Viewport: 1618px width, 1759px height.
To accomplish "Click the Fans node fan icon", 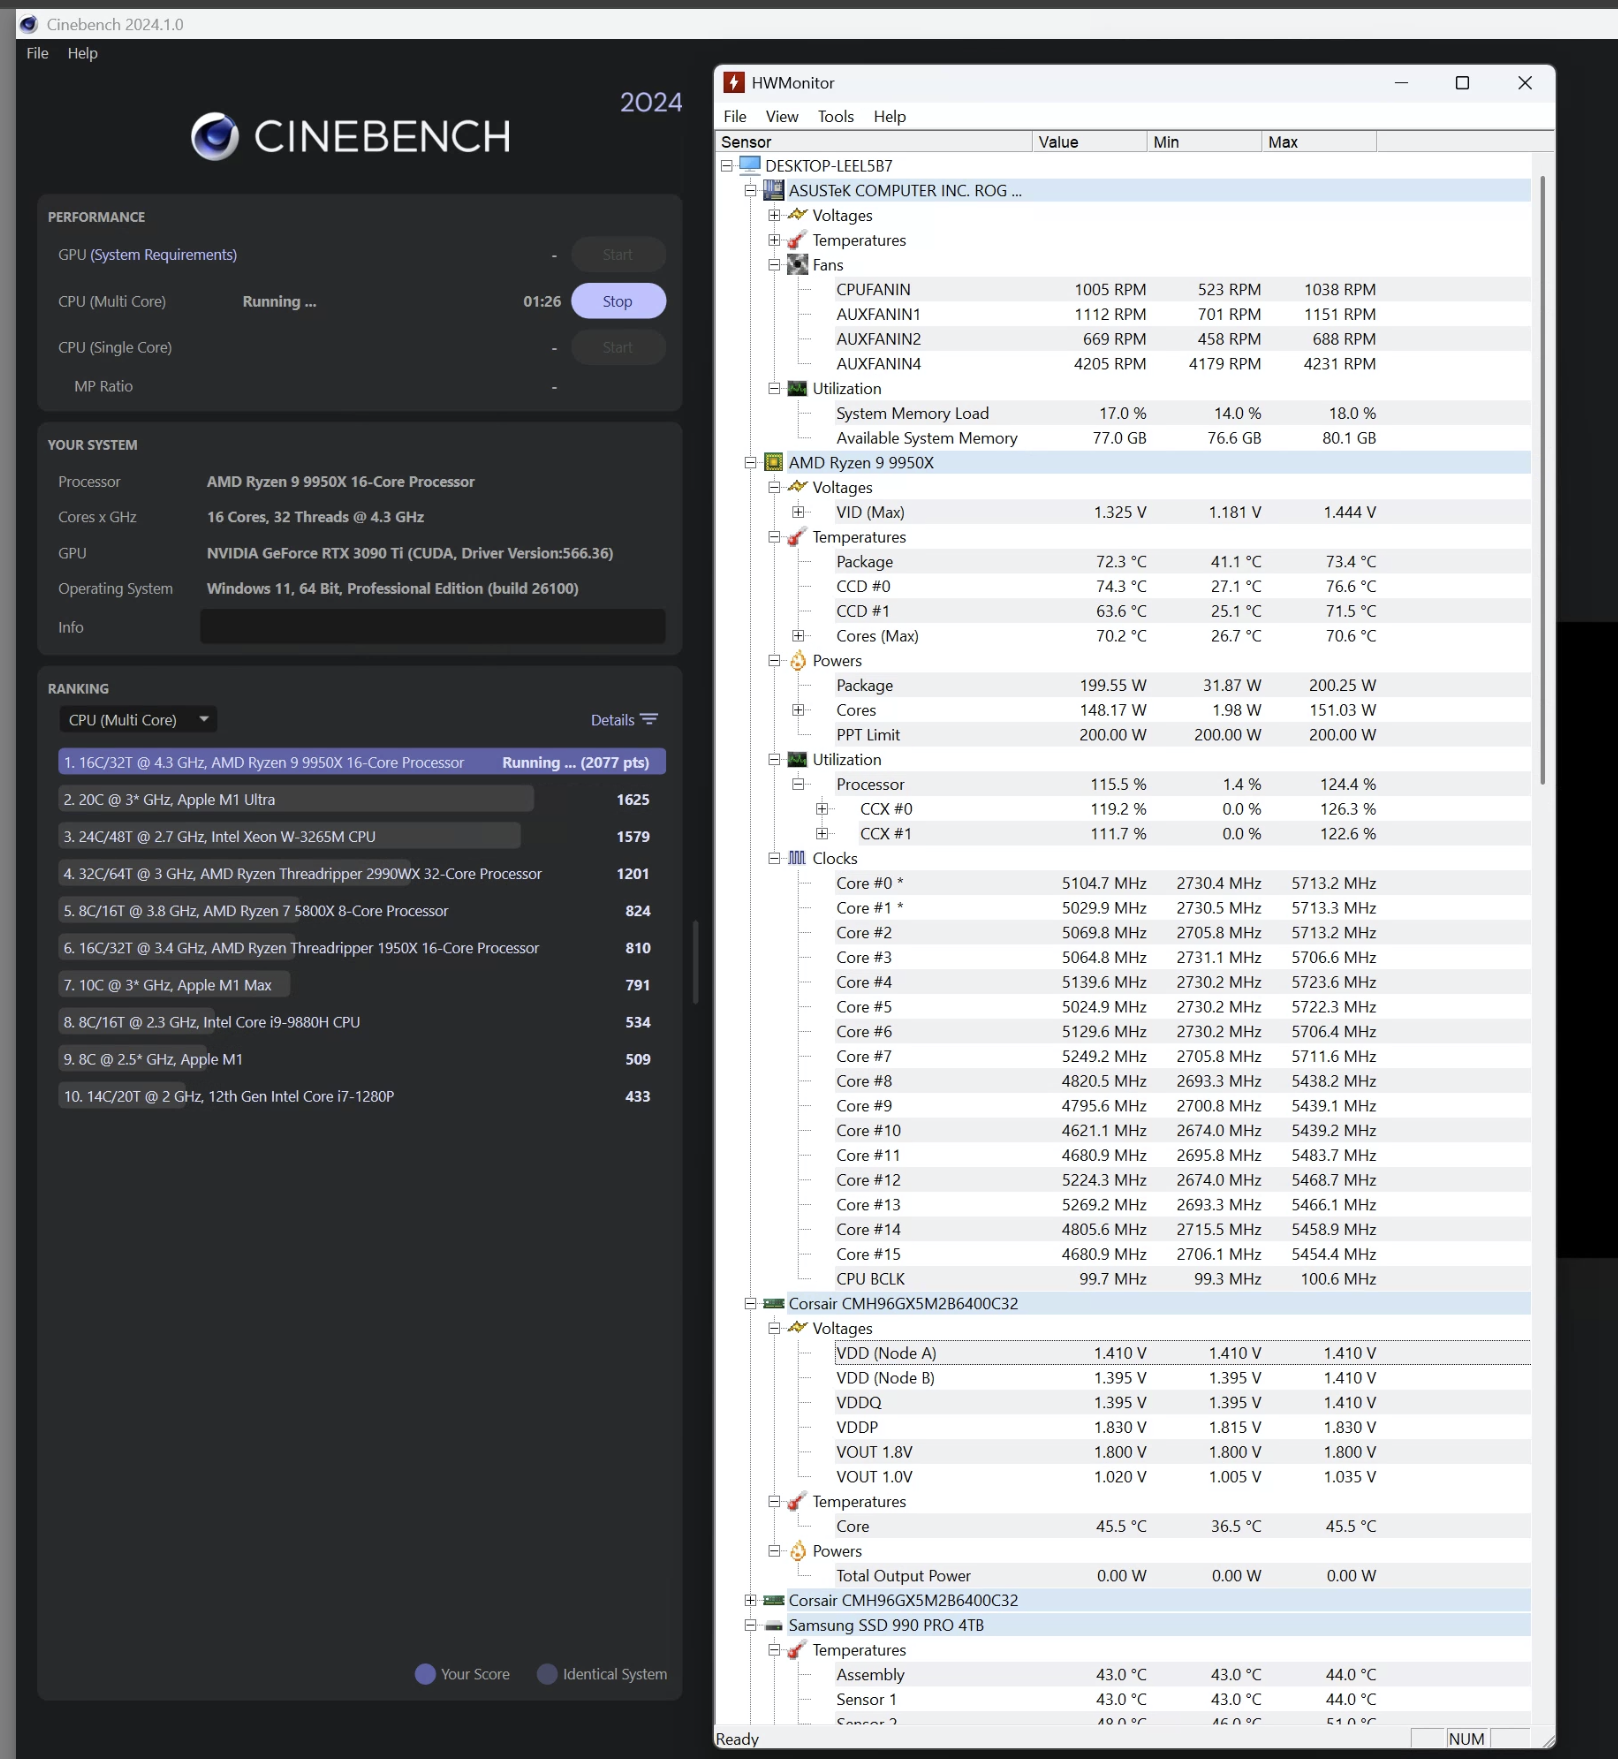I will coord(797,264).
